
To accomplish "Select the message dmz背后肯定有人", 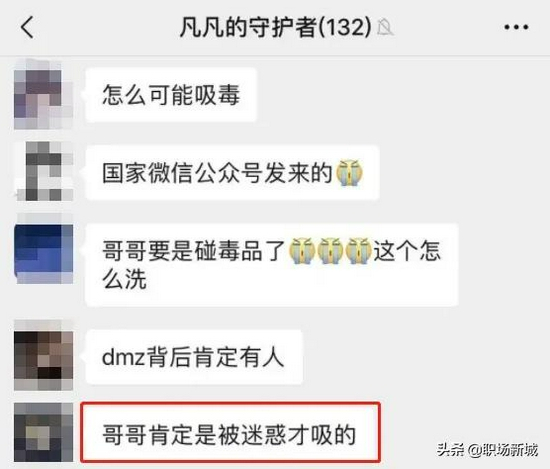I will click(x=194, y=357).
